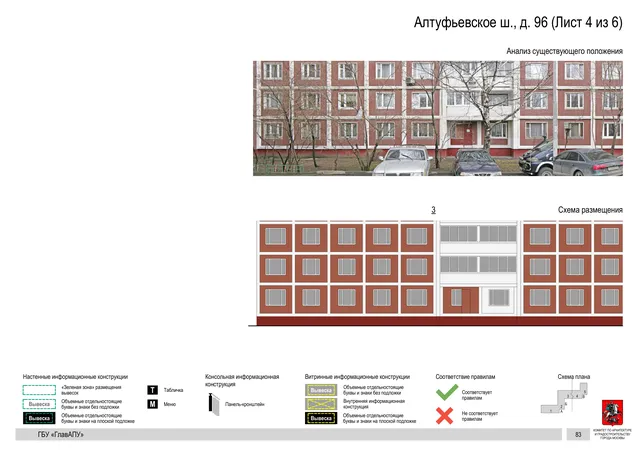Click the green checkmark compliance icon
This screenshot has height=453, width=640.
tap(447, 393)
